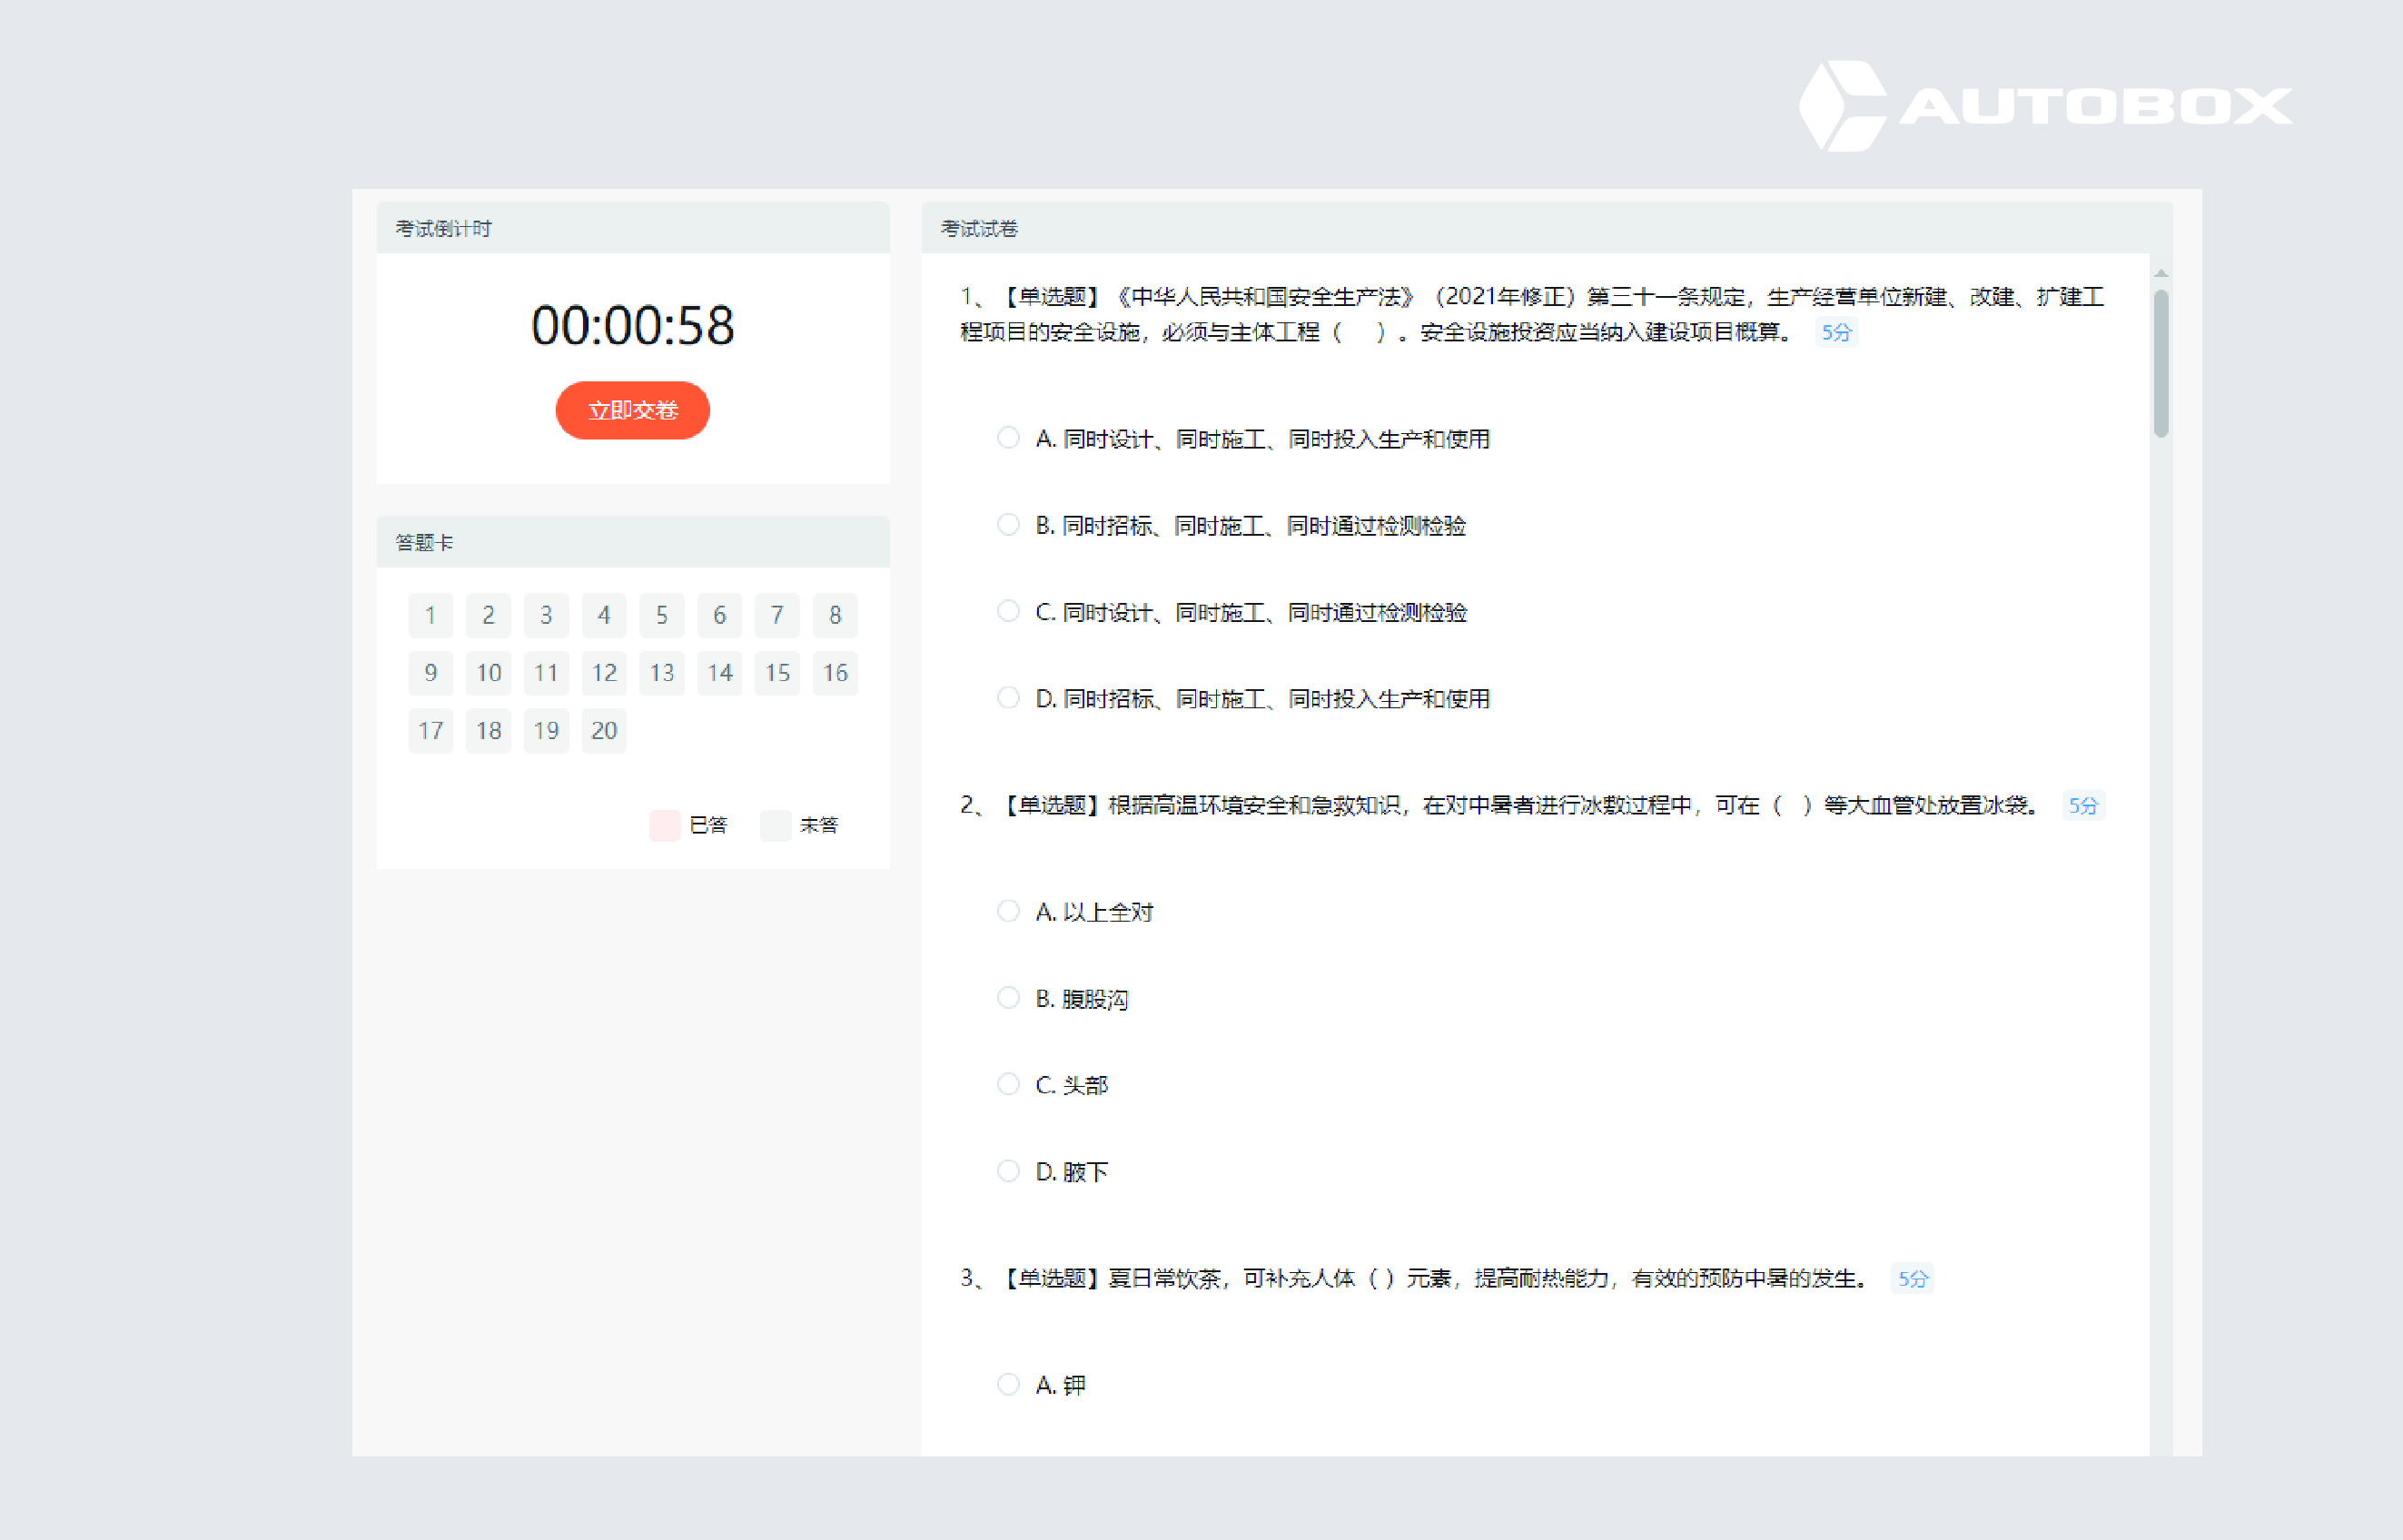Select option D 同时招标 for question 1
This screenshot has width=2403, height=1540.
coord(1008,698)
